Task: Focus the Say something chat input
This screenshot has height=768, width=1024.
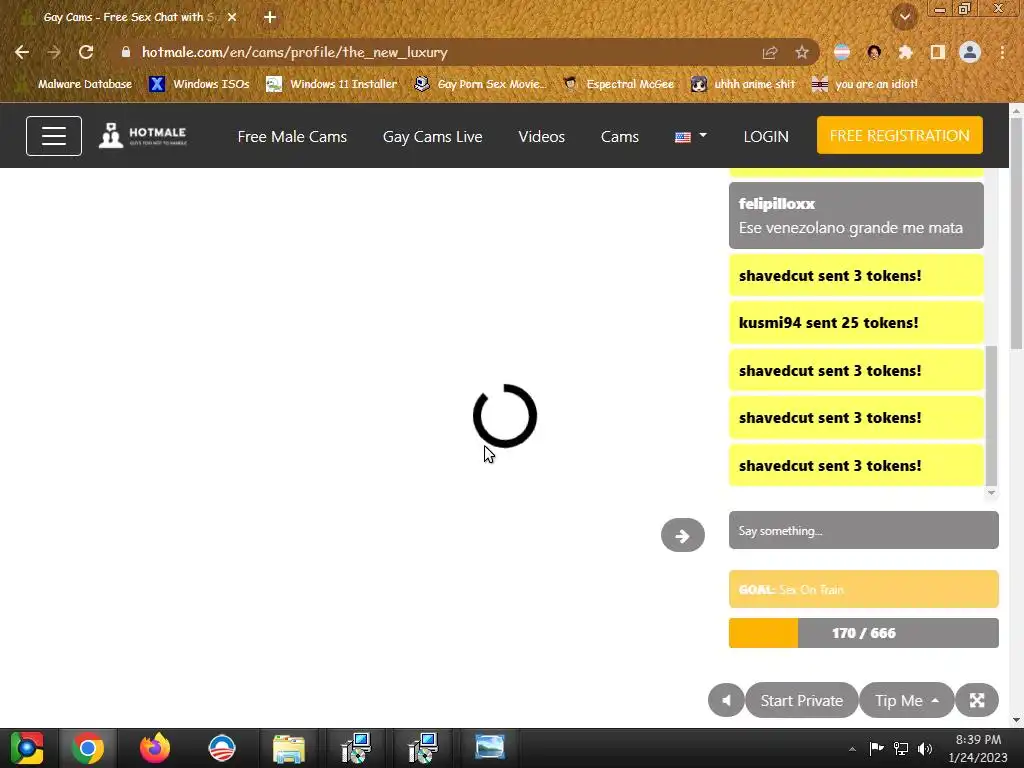Action: [863, 530]
